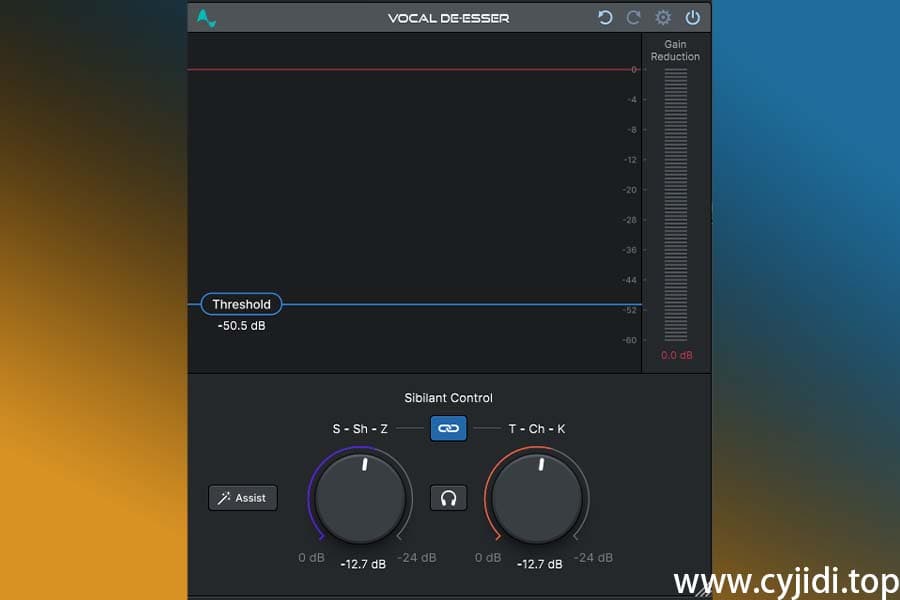Click the Sibilant Control heading
The image size is (900, 600).
[x=448, y=398]
